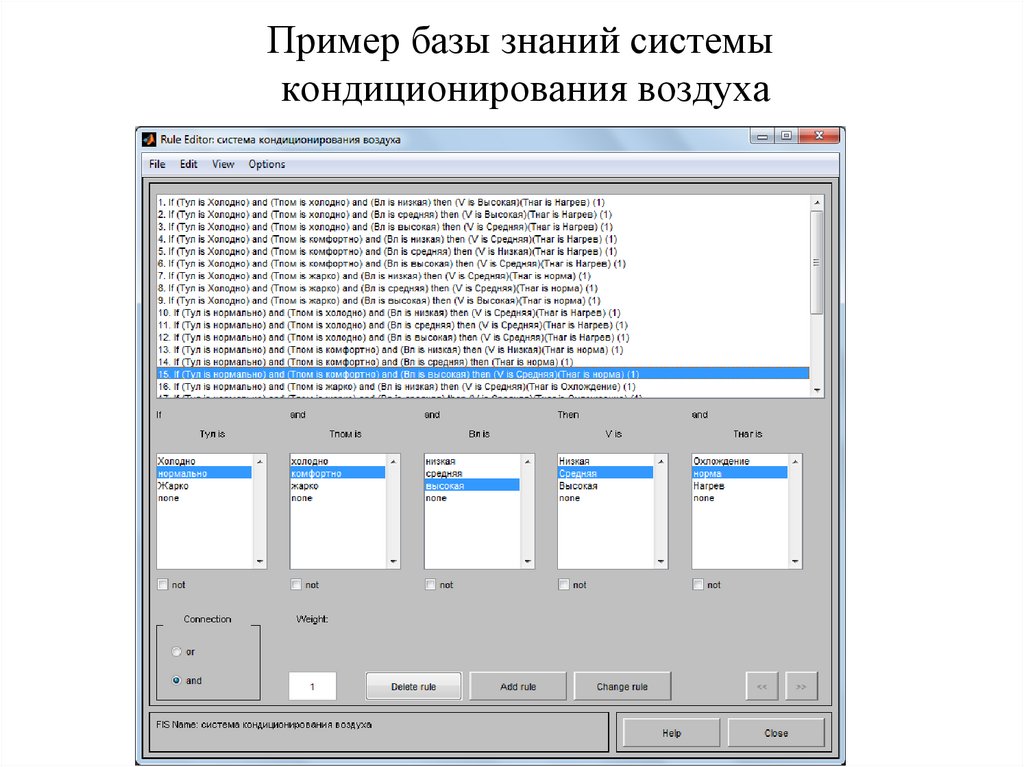Click the Вл list scroll down arrow
The image size is (1024, 767).
[527, 561]
